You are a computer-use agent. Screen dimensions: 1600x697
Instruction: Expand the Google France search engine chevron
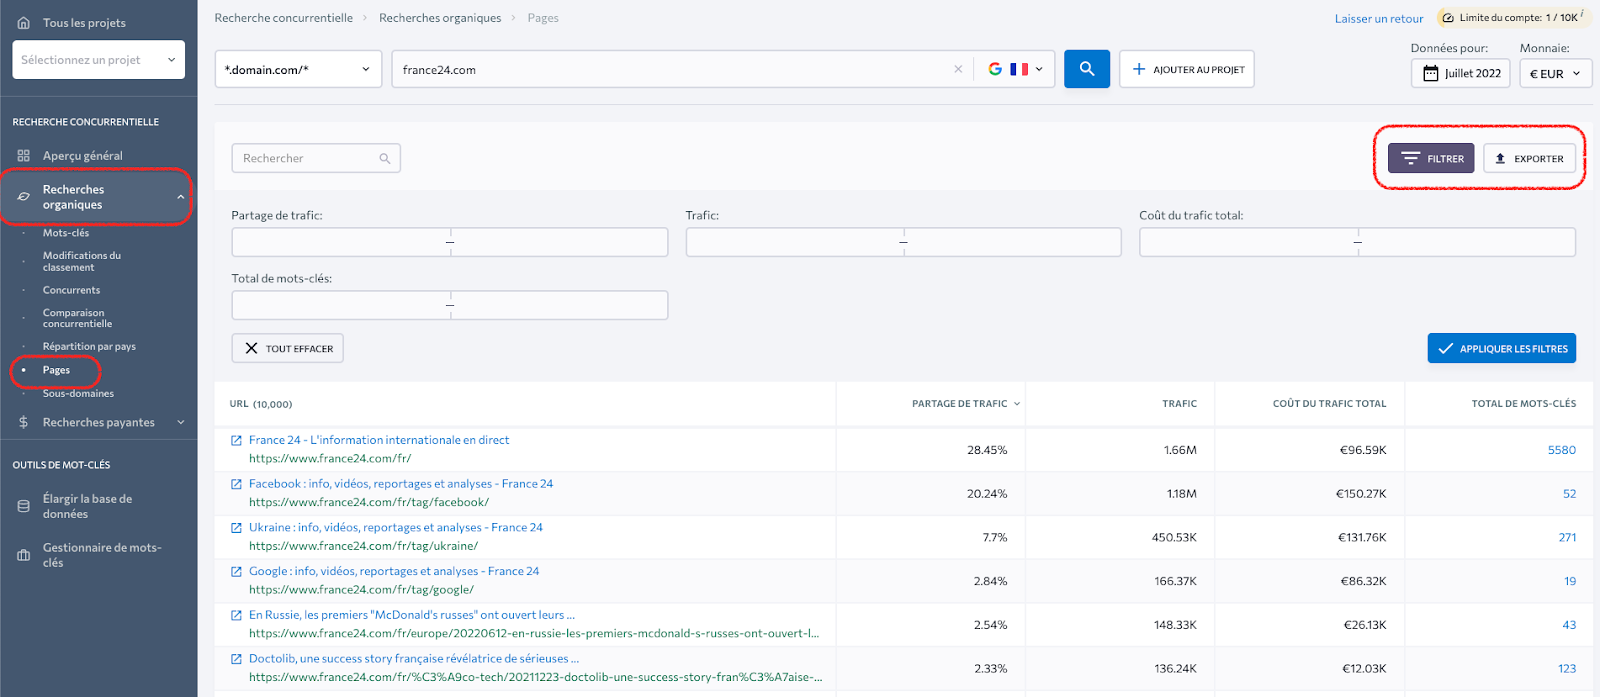[x=1040, y=69]
